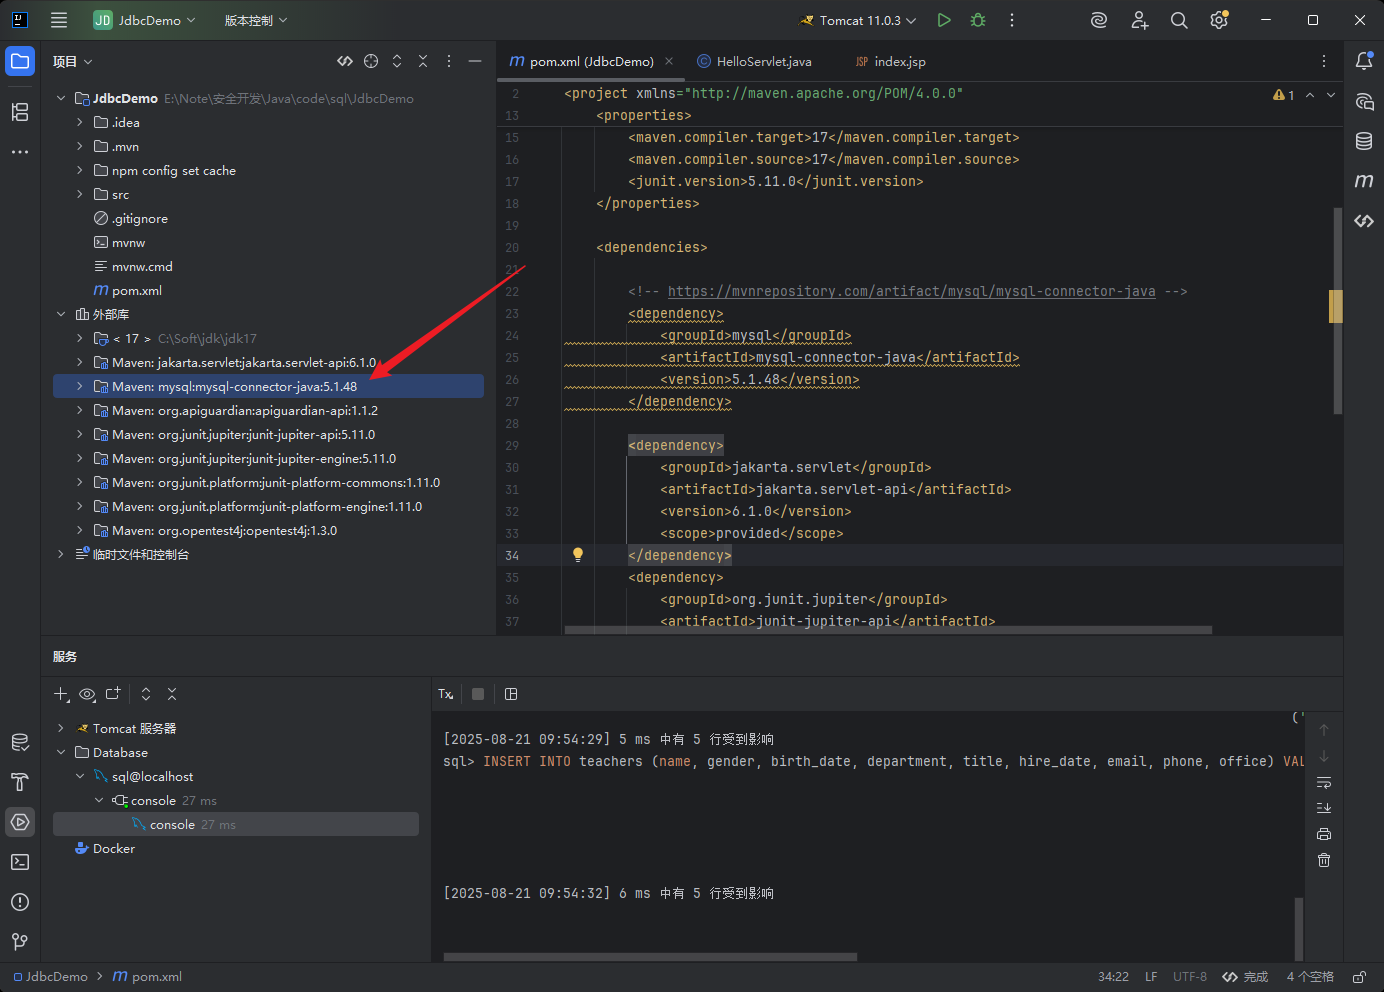Viewport: 1384px width, 992px height.
Task: Open the Terminal tool window
Action: (x=20, y=862)
